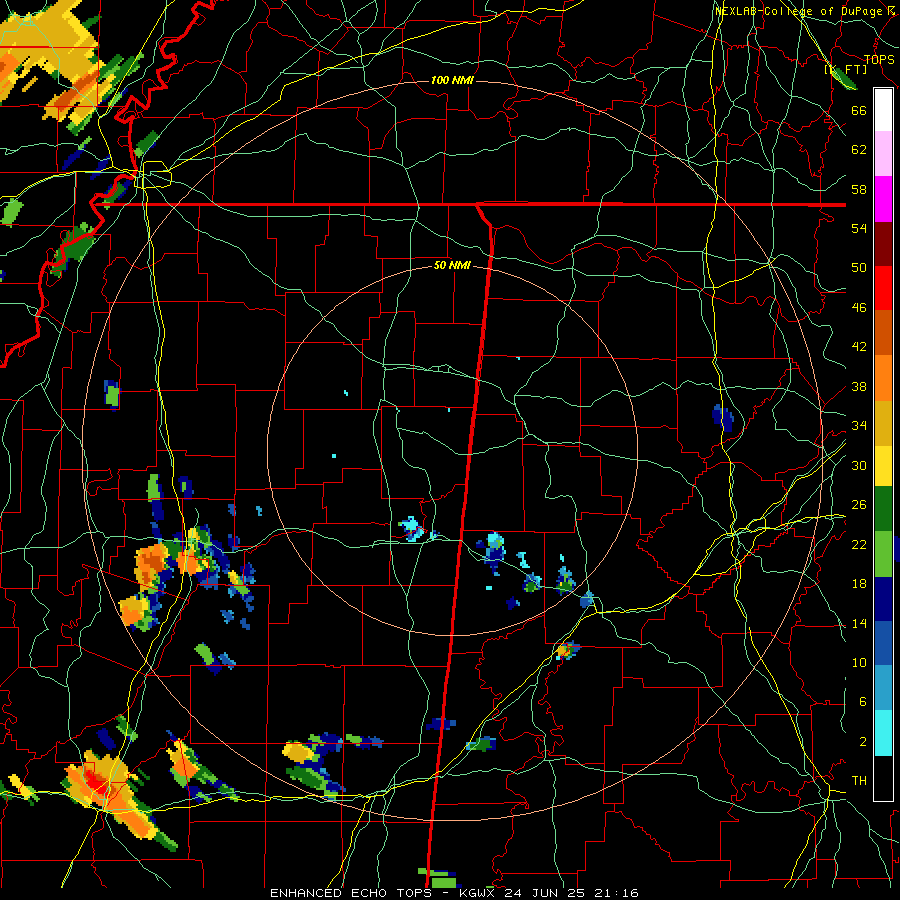Click the white swatch in the tops legend

[883, 110]
